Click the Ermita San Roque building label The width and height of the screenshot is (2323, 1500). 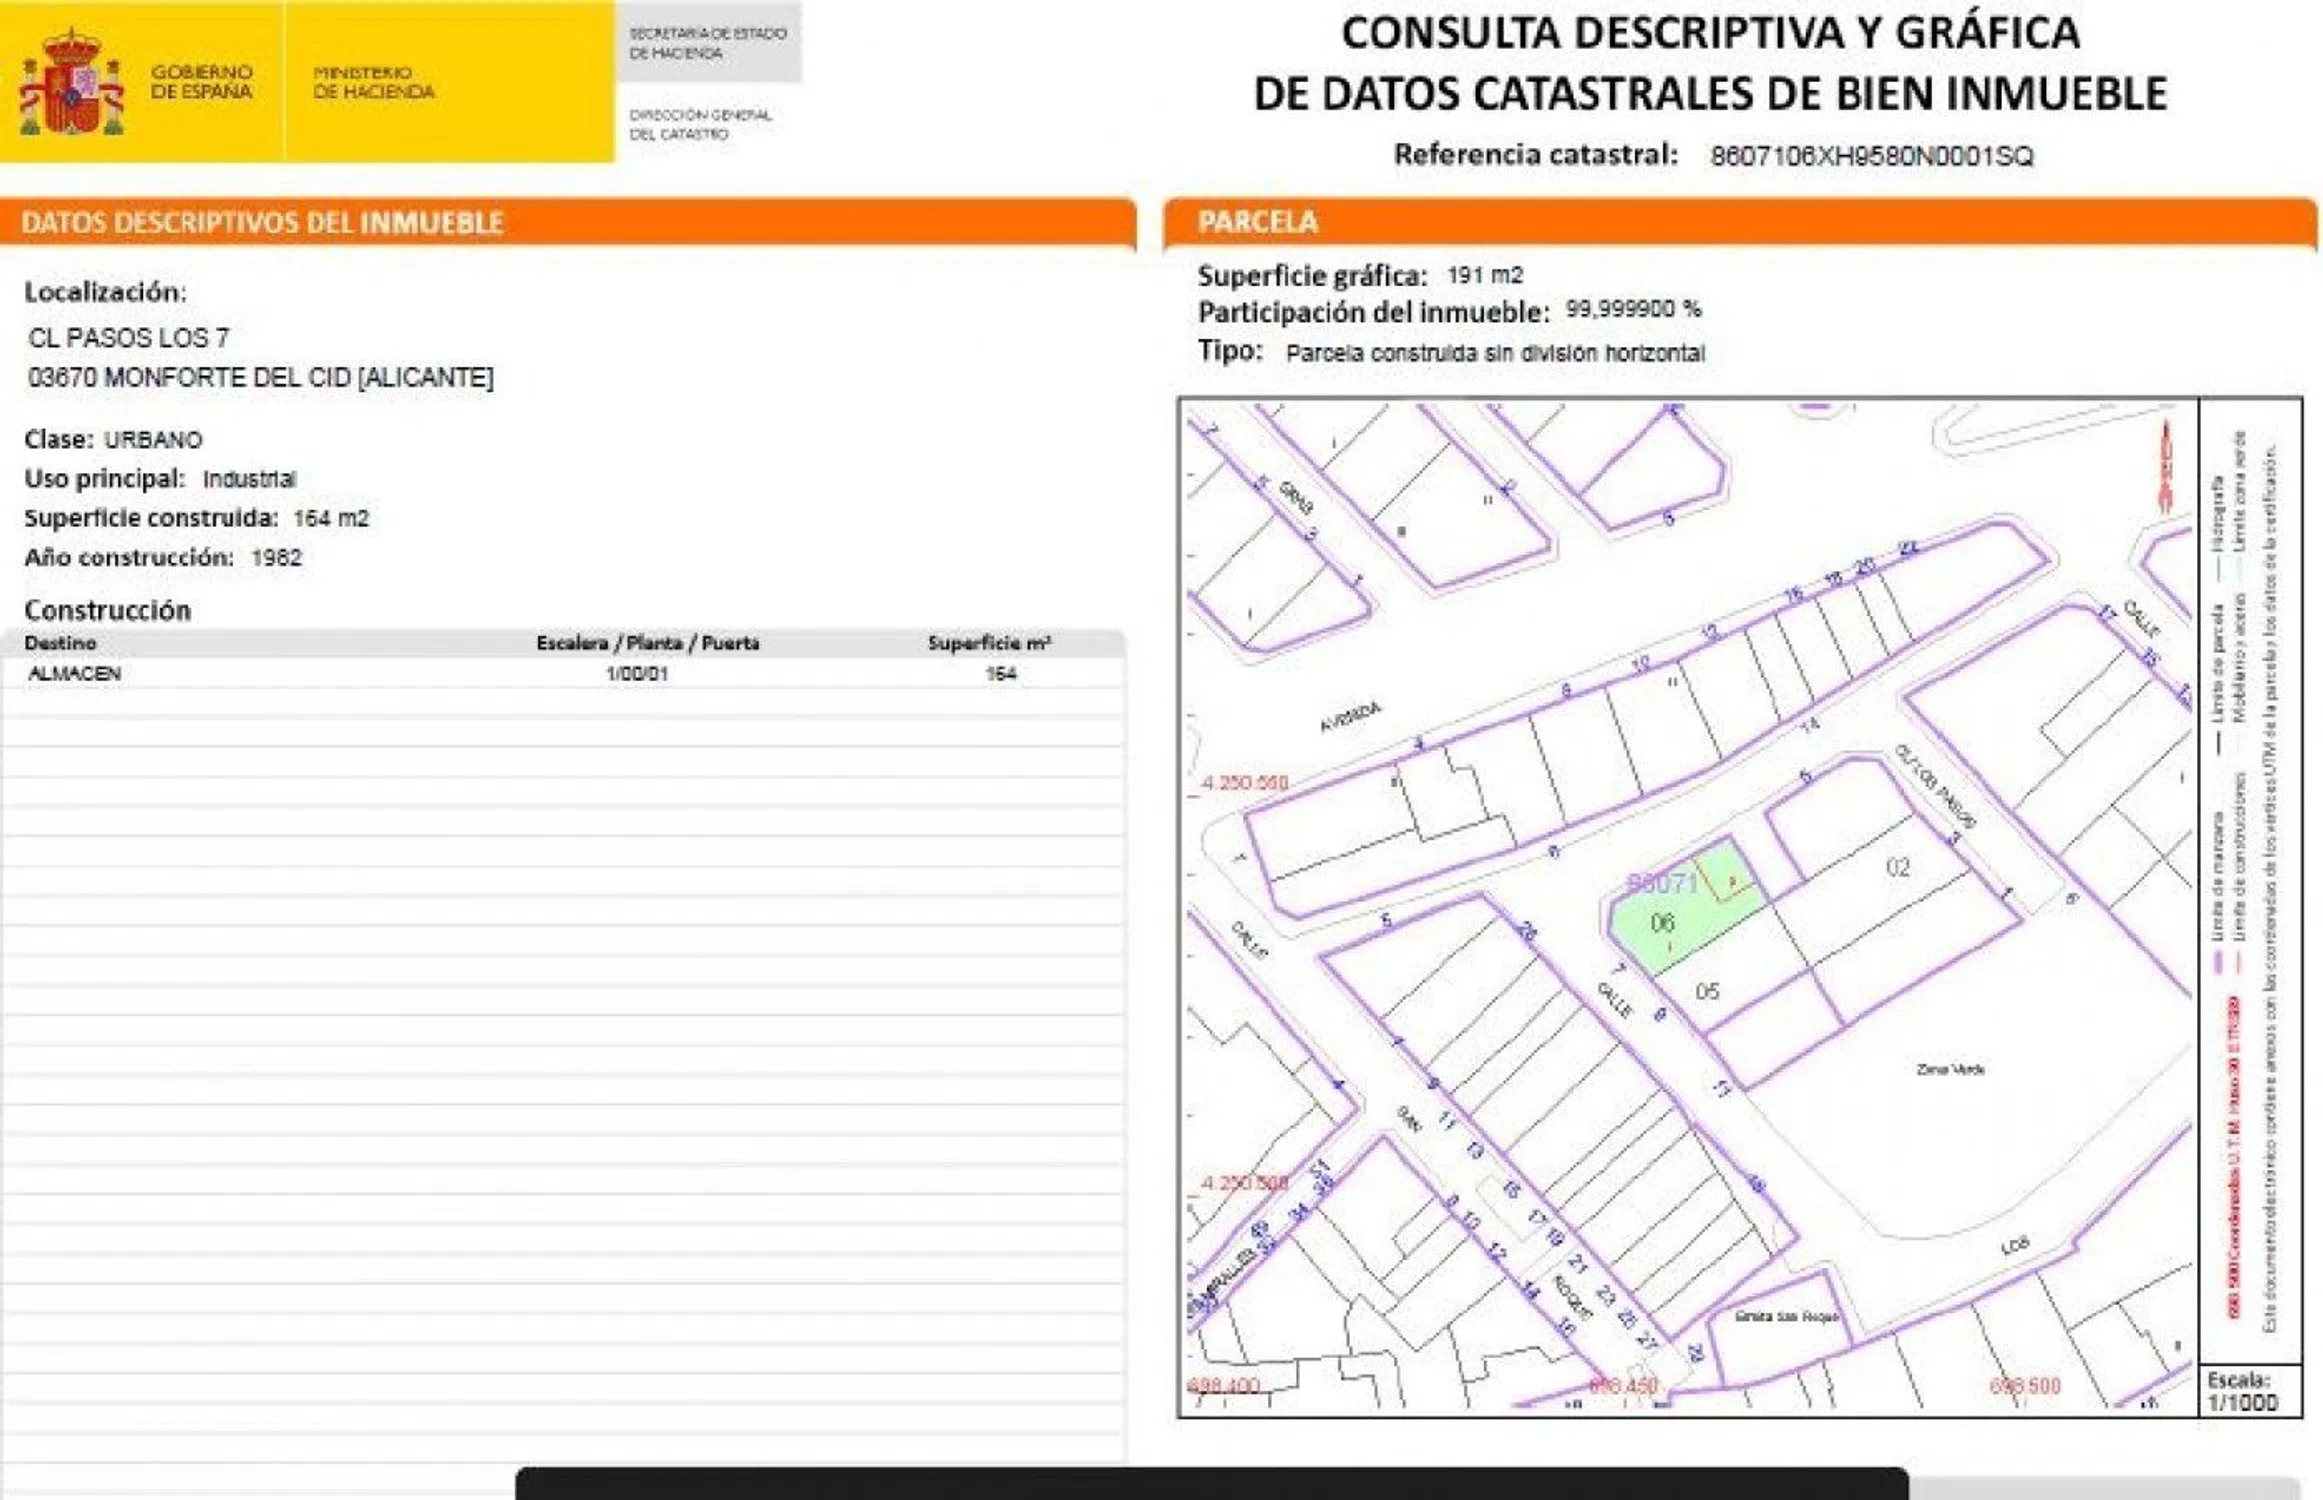coord(1786,1316)
